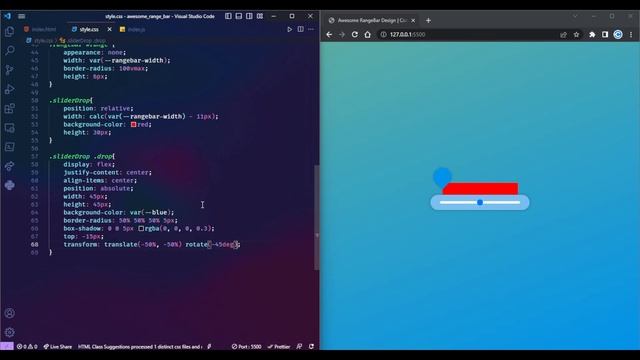Click the .sliderDrop .drop breadcrumb
The width and height of the screenshot is (640, 360).
coord(83,40)
